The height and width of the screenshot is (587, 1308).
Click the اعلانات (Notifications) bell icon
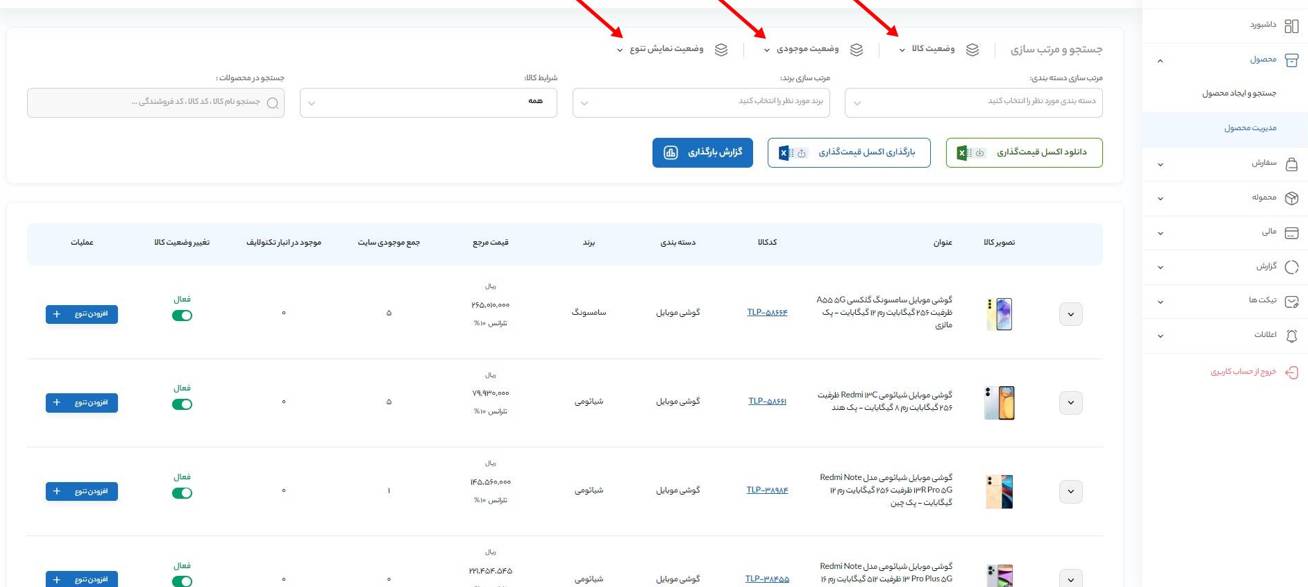pyautogui.click(x=1291, y=336)
